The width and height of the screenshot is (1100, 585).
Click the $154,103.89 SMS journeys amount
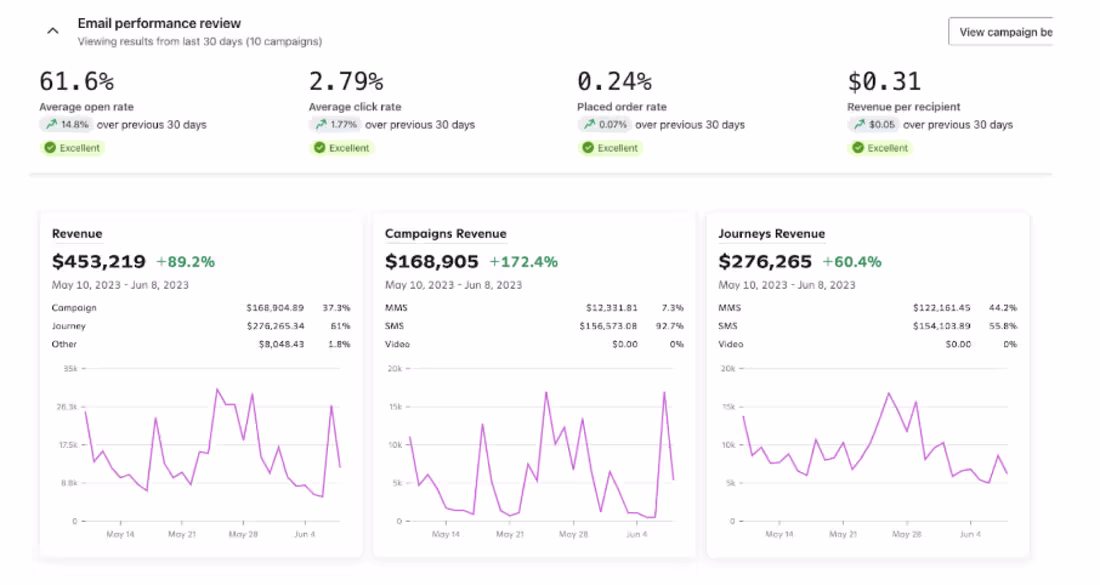(x=941, y=326)
